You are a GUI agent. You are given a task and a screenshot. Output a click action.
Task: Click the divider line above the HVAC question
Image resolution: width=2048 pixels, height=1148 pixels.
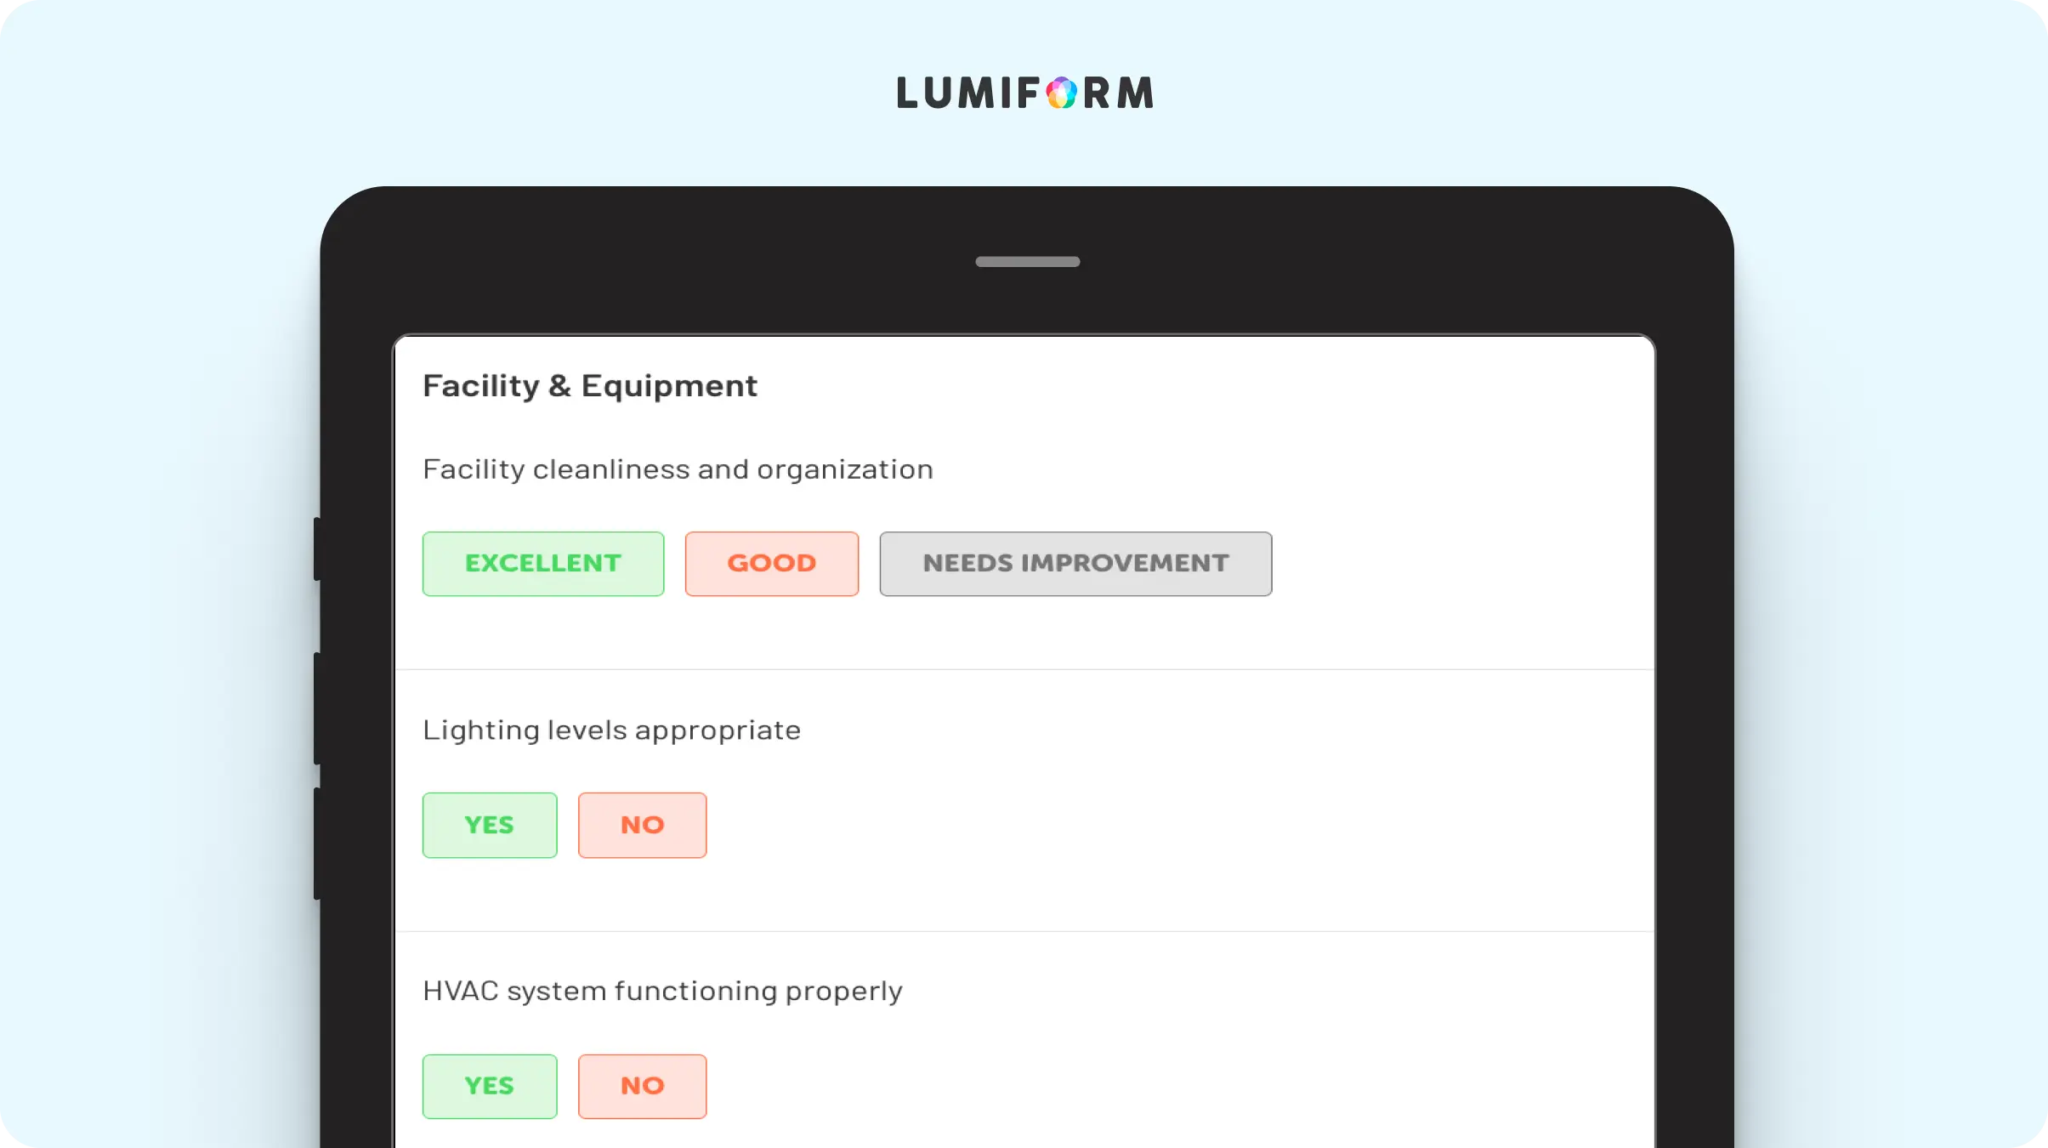click(1025, 931)
